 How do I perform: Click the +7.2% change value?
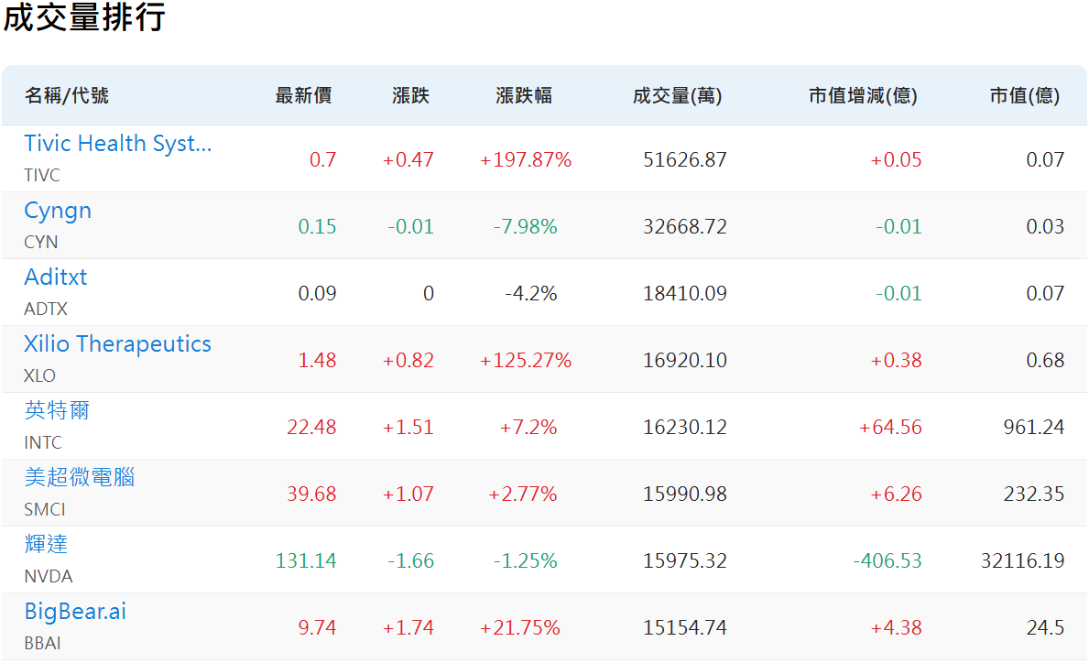[529, 427]
